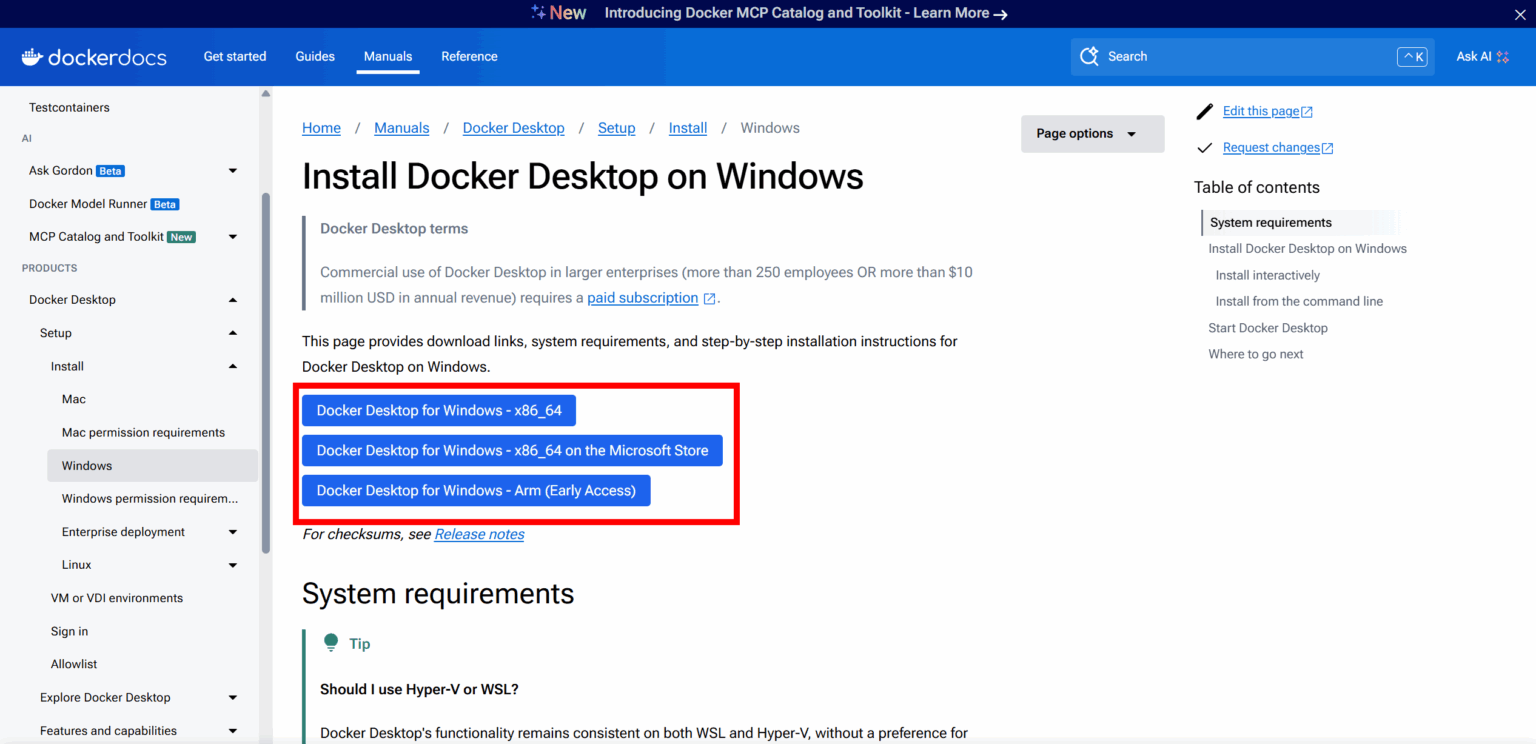Expand the Linux install sidebar item
The image size is (1536, 744).
click(233, 565)
